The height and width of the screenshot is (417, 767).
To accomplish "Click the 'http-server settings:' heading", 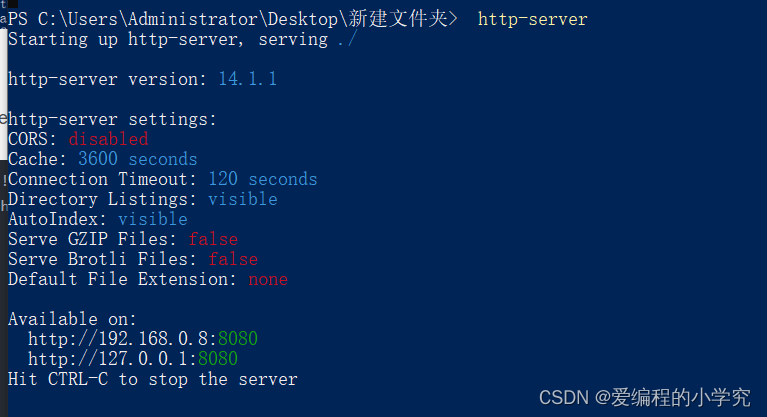I will click(x=113, y=119).
